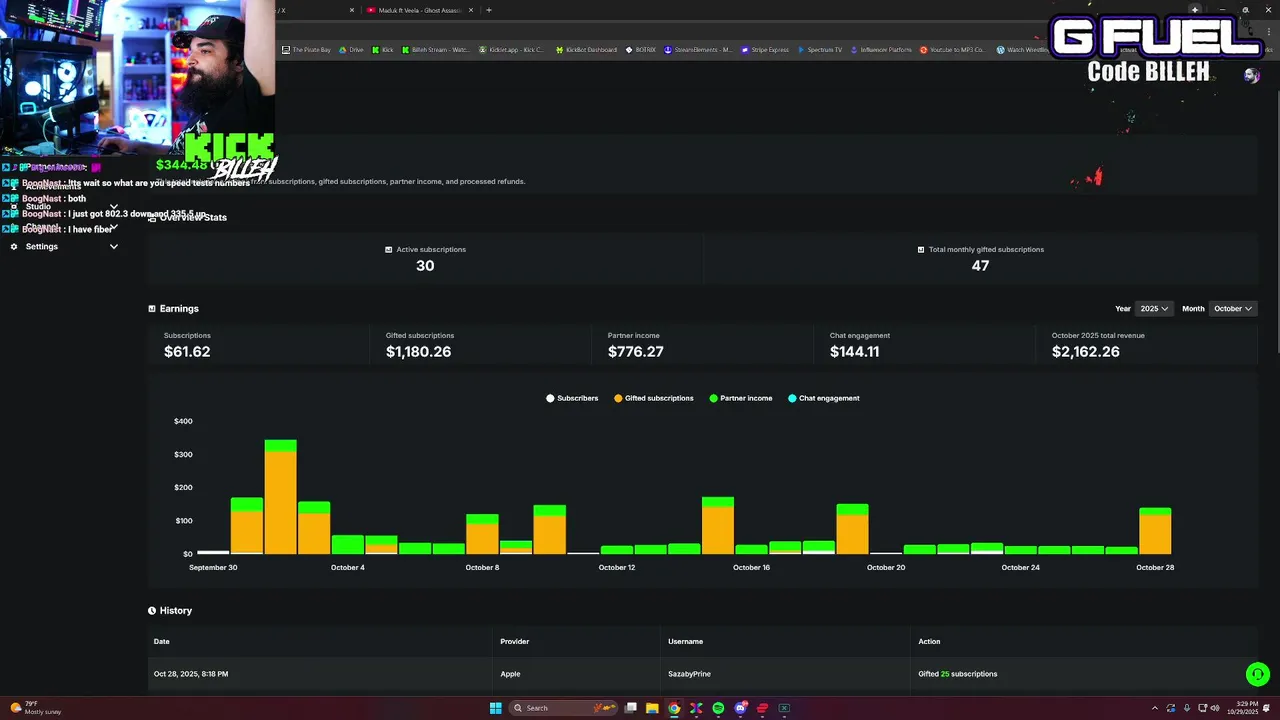The image size is (1280, 720).
Task: Click the green support chat bubble
Action: point(1257,674)
